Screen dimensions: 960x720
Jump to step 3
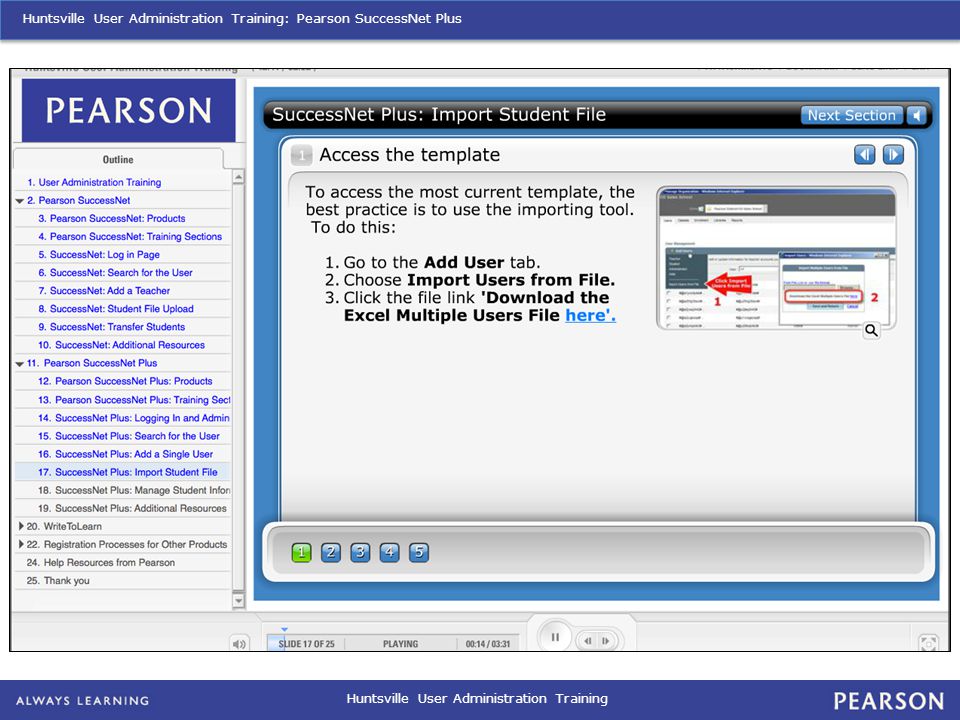360,552
